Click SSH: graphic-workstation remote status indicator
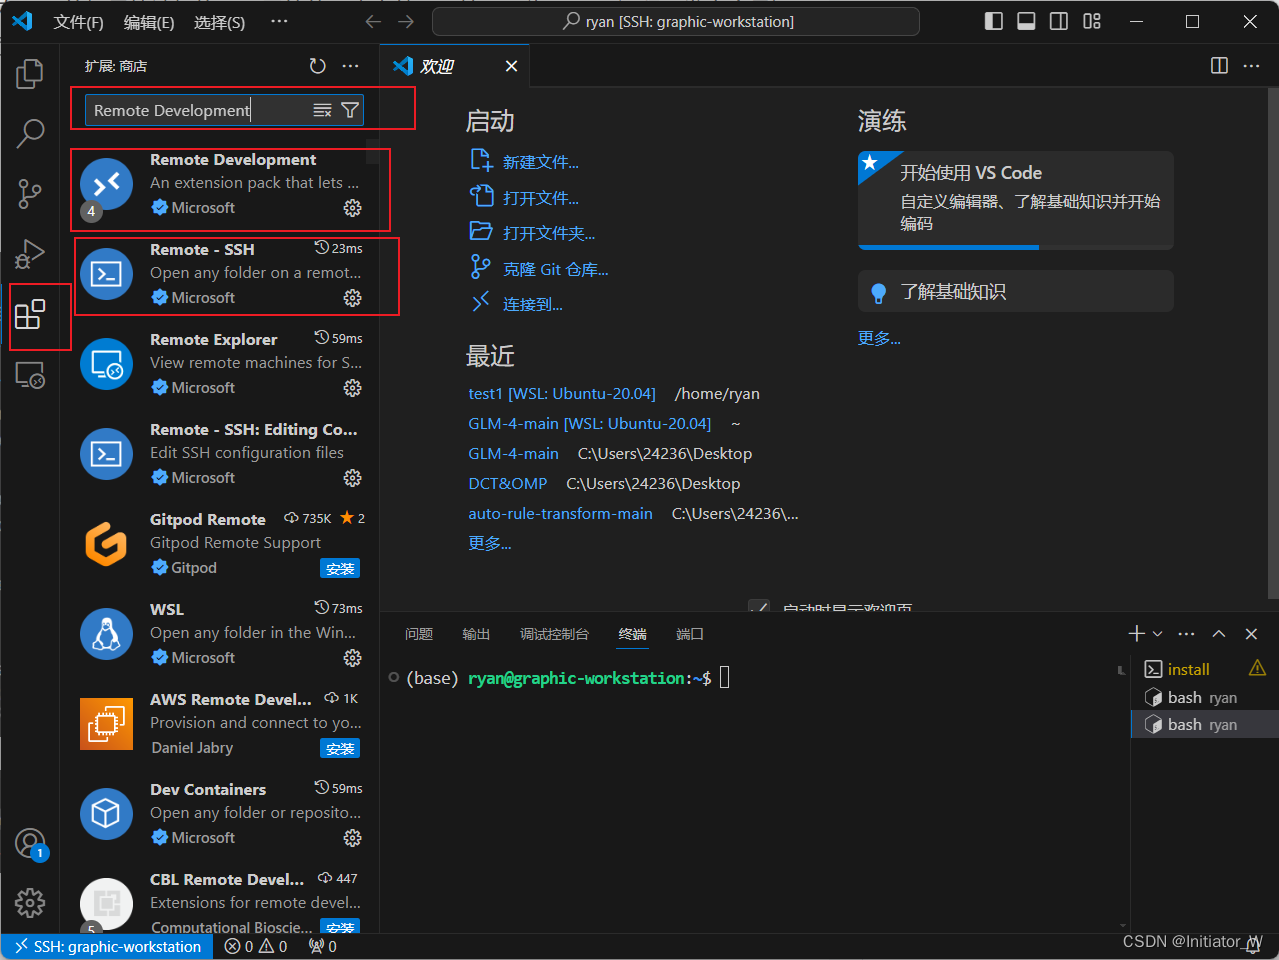 [107, 946]
